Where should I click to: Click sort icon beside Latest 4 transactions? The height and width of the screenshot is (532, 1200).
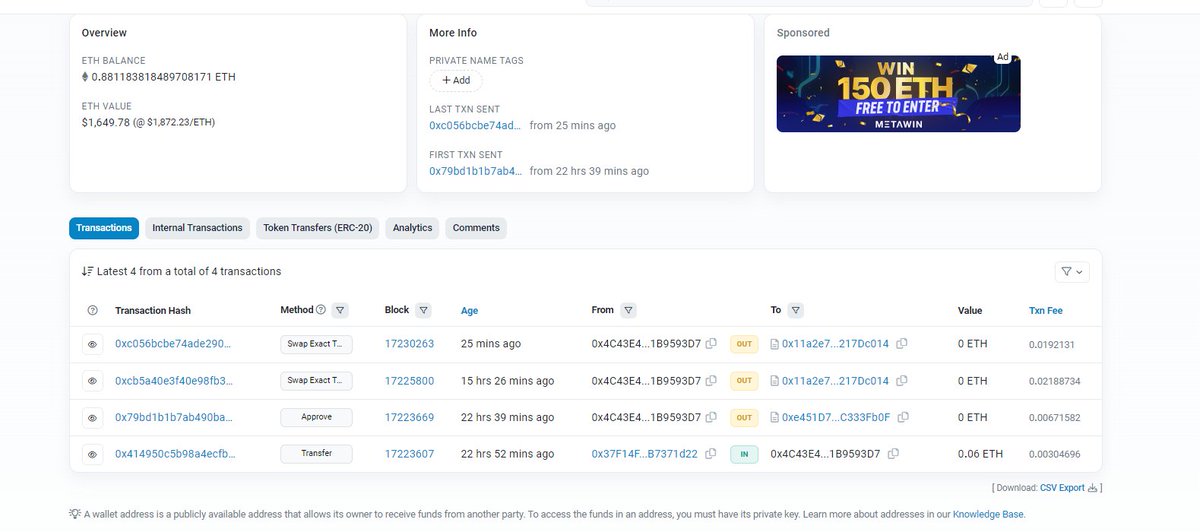(87, 272)
